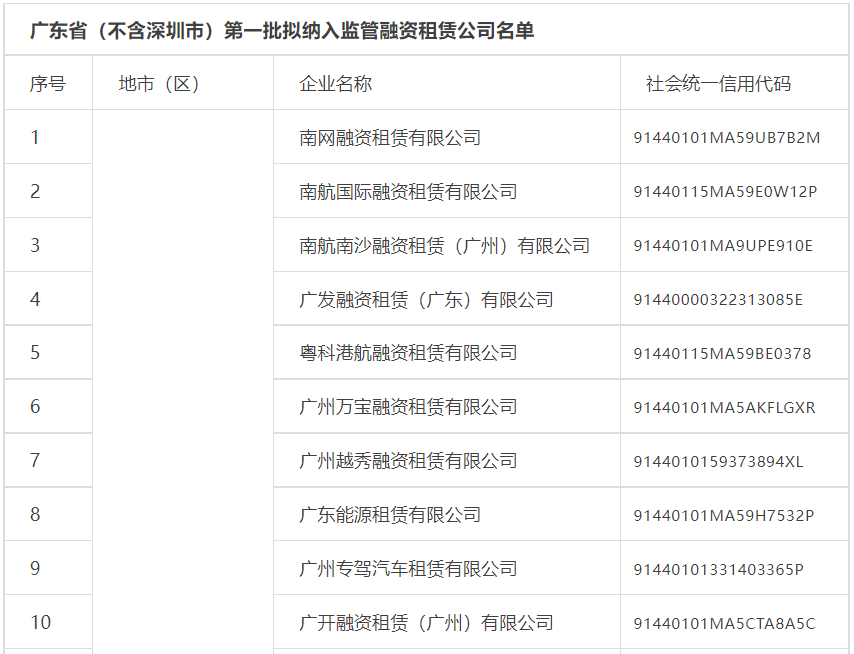The width and height of the screenshot is (854, 654).
Task: Click serial number 9 in the 序号 column
Action: pos(35,568)
